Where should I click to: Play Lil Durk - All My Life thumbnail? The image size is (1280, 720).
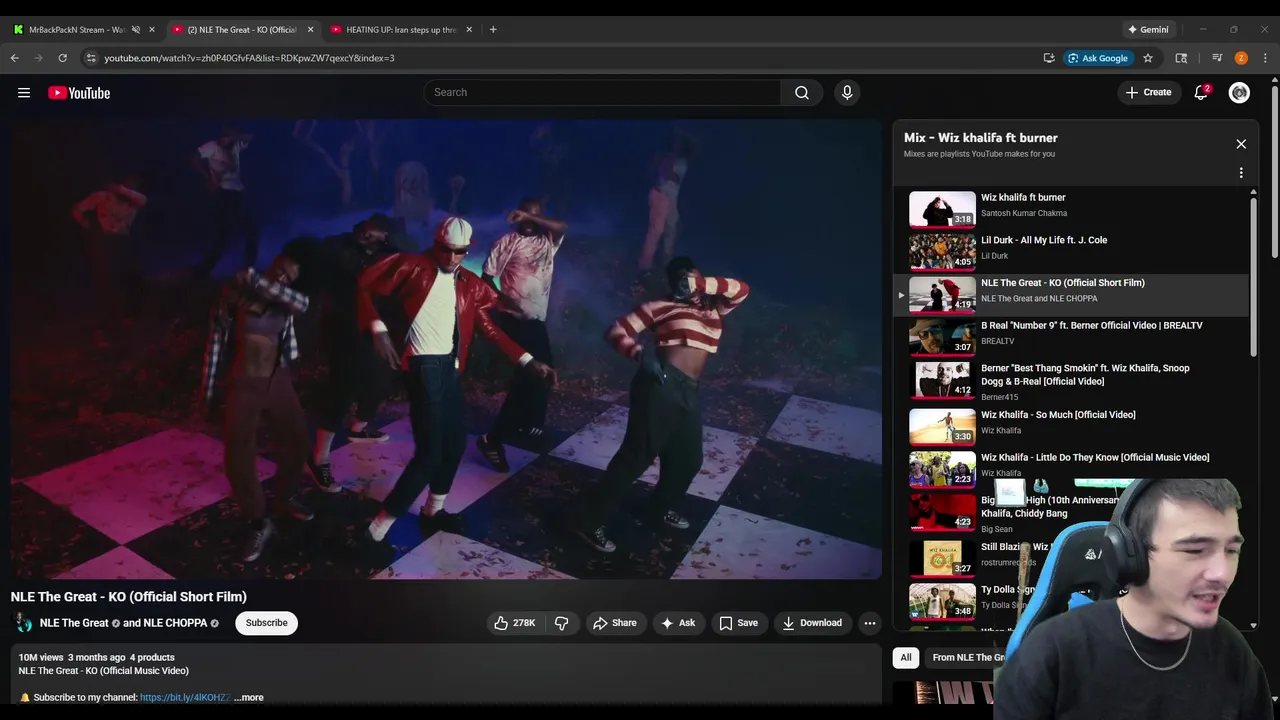942,252
